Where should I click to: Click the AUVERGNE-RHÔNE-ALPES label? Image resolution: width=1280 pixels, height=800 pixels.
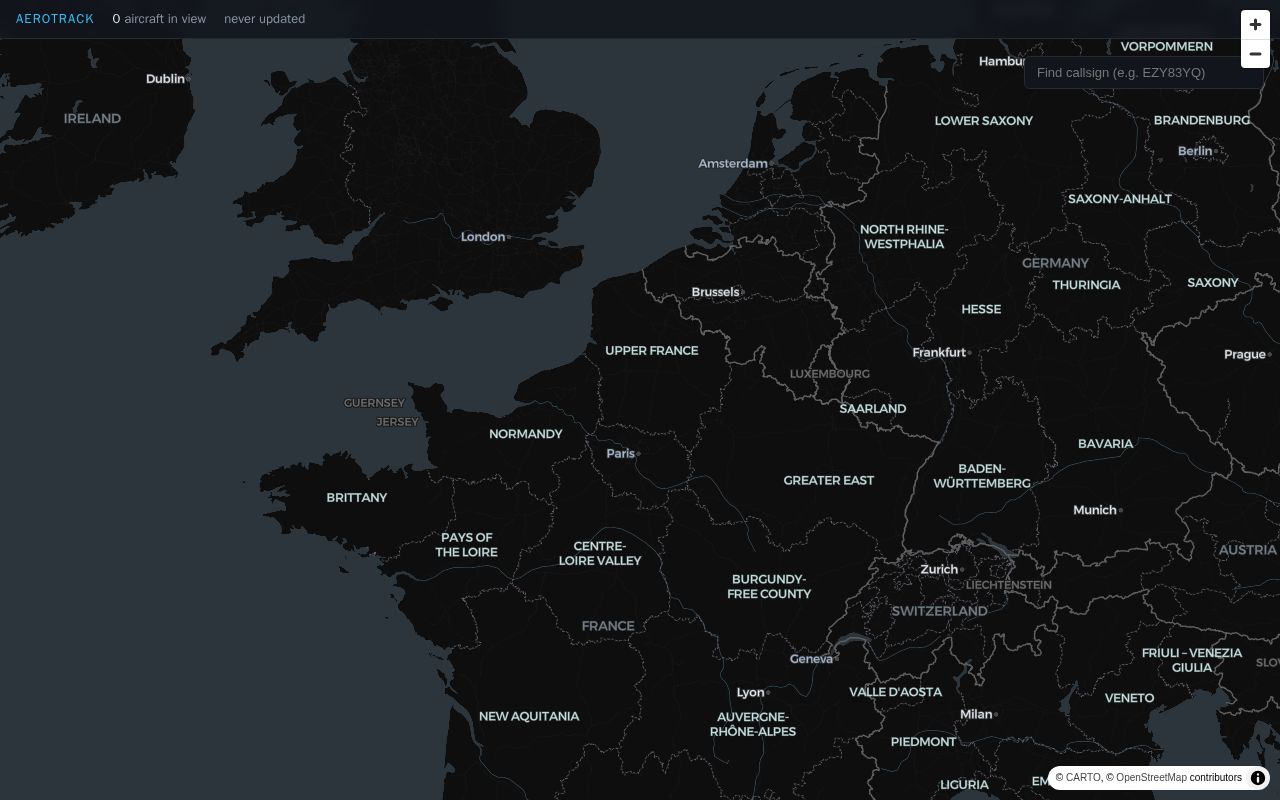pyautogui.click(x=753, y=724)
